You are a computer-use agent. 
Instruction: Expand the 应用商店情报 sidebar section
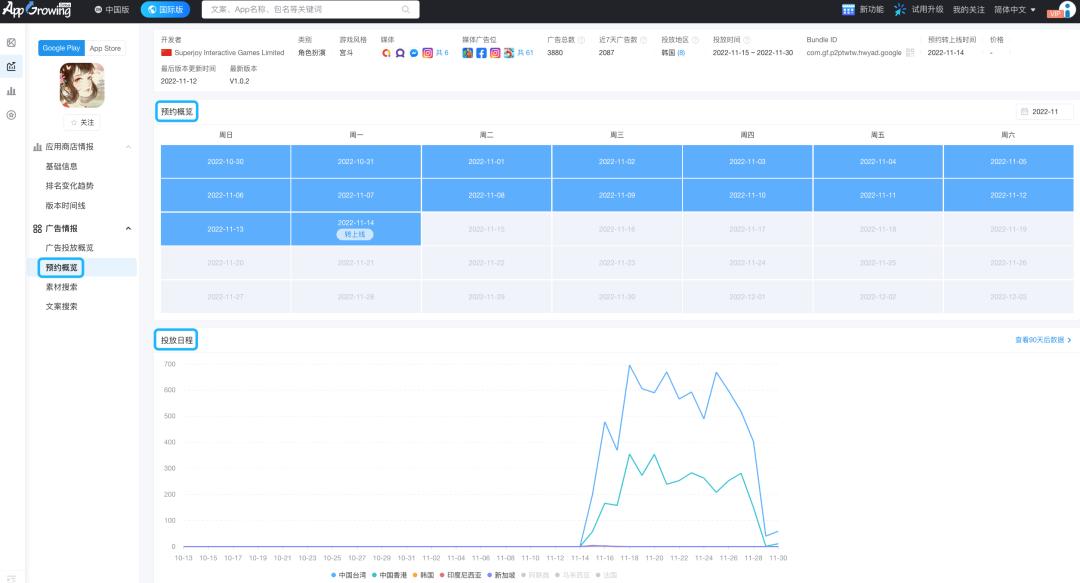(x=128, y=147)
